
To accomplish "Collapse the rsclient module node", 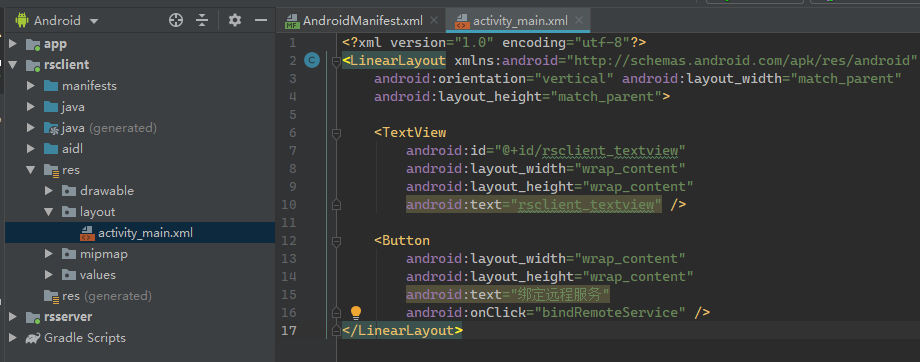I will 13,65.
